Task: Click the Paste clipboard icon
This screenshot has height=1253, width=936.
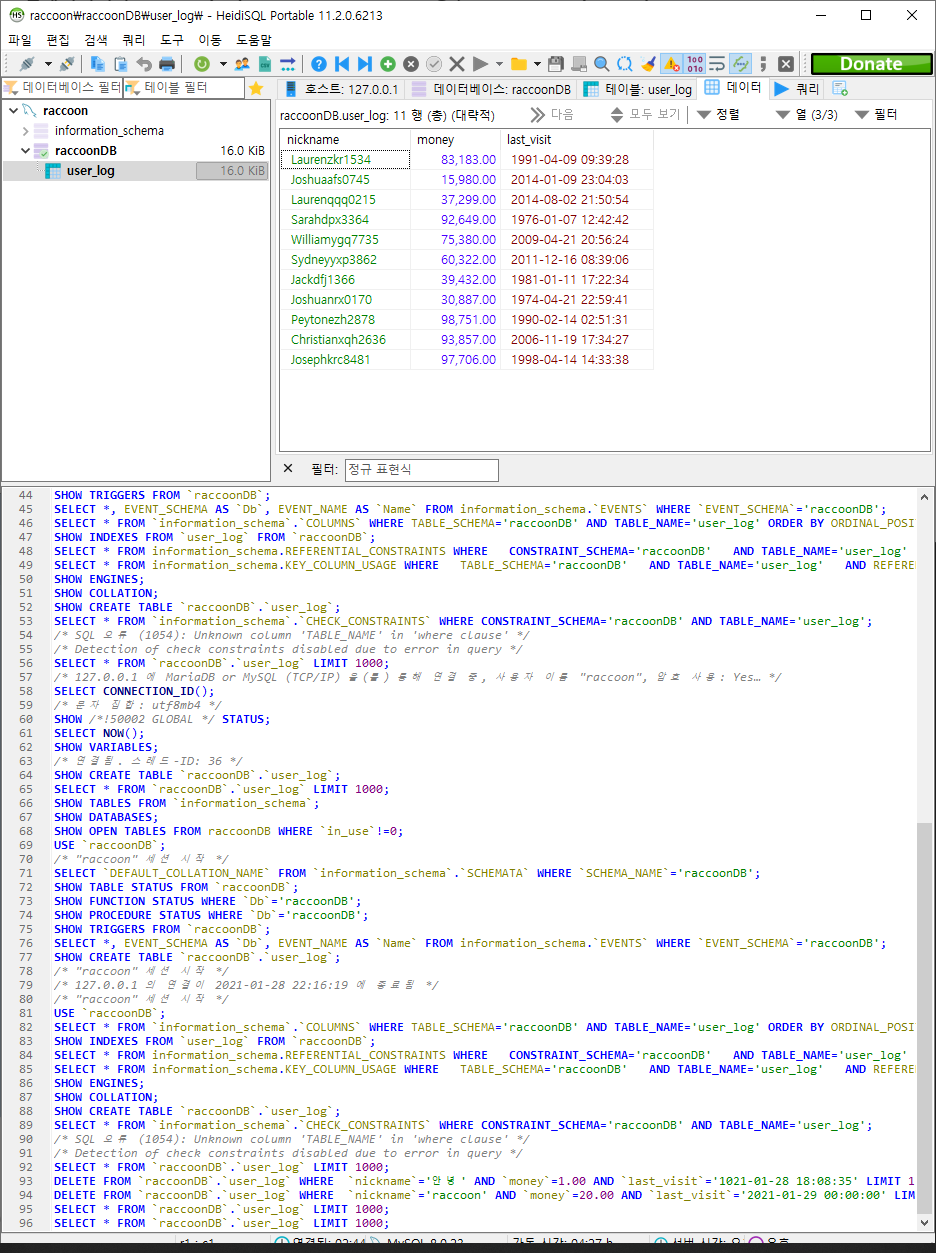Action: point(121,63)
